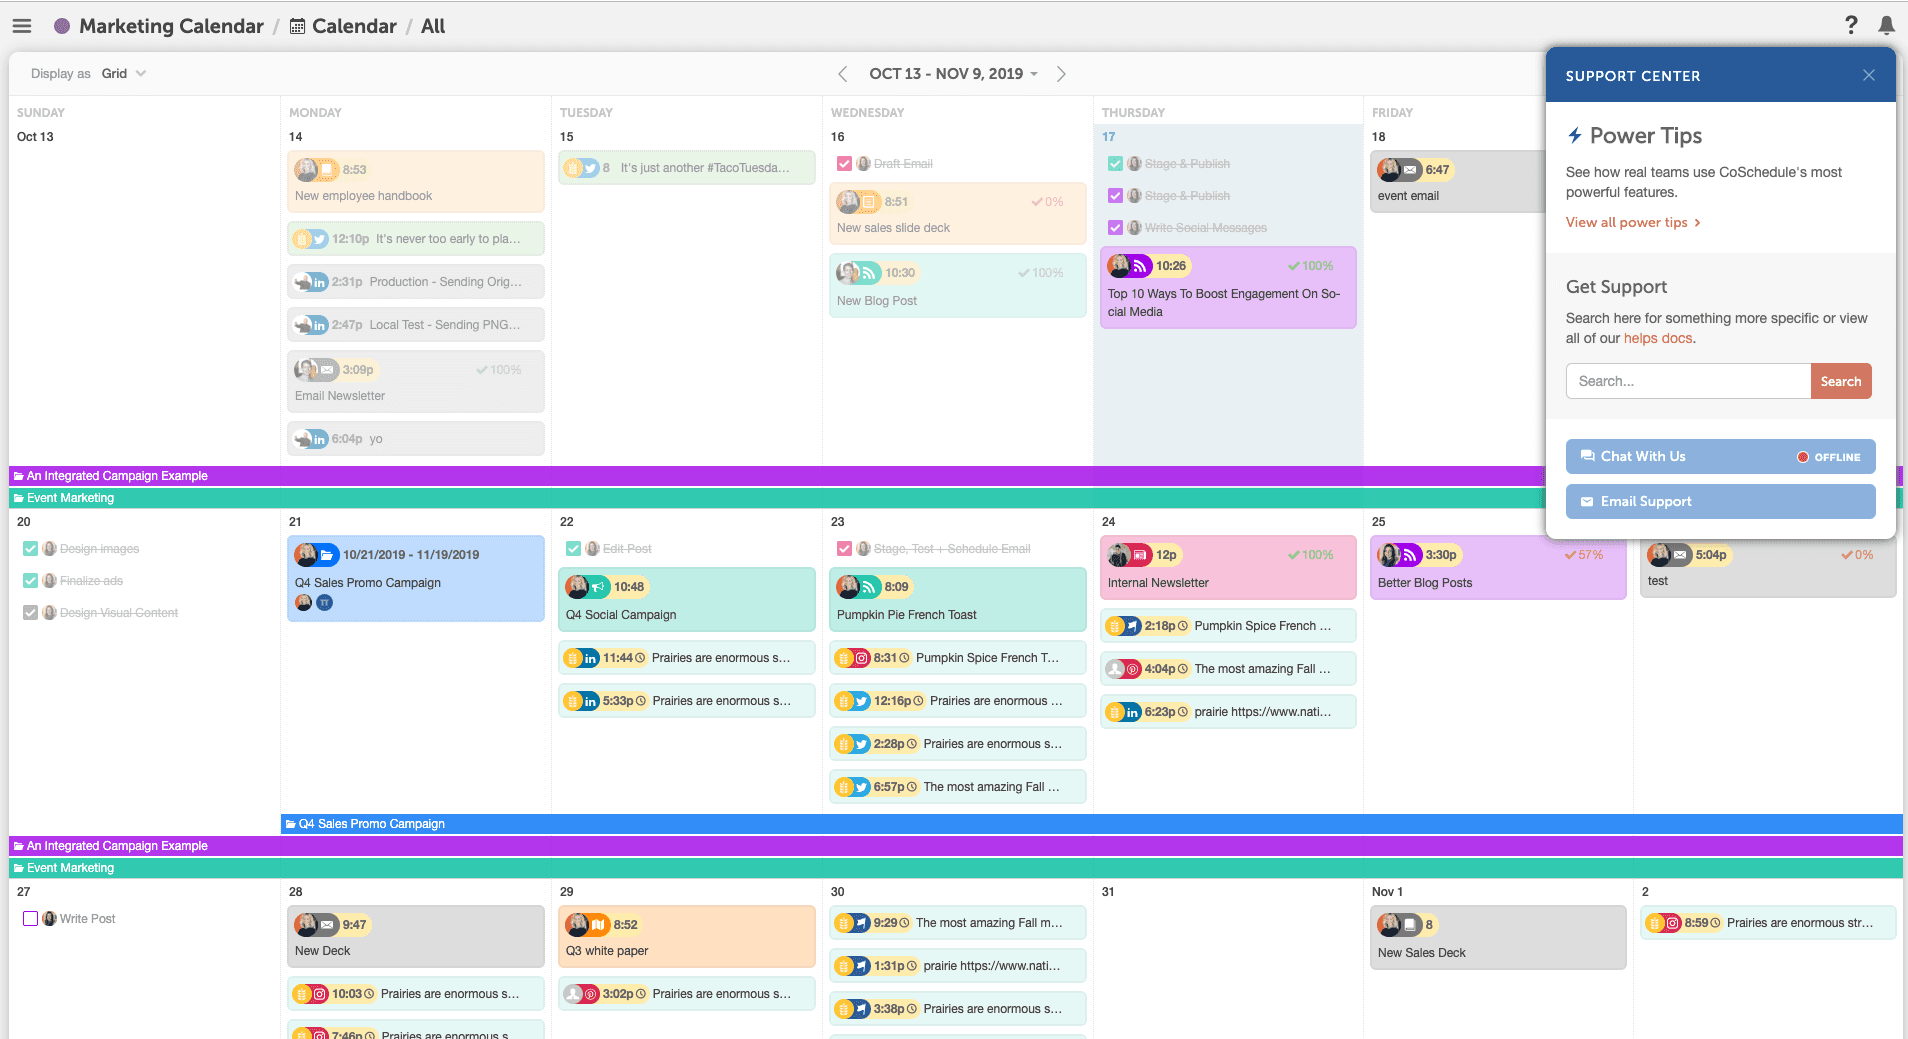This screenshot has height=1039, width=1908.
Task: Click the help question mark icon
Action: pos(1851,25)
